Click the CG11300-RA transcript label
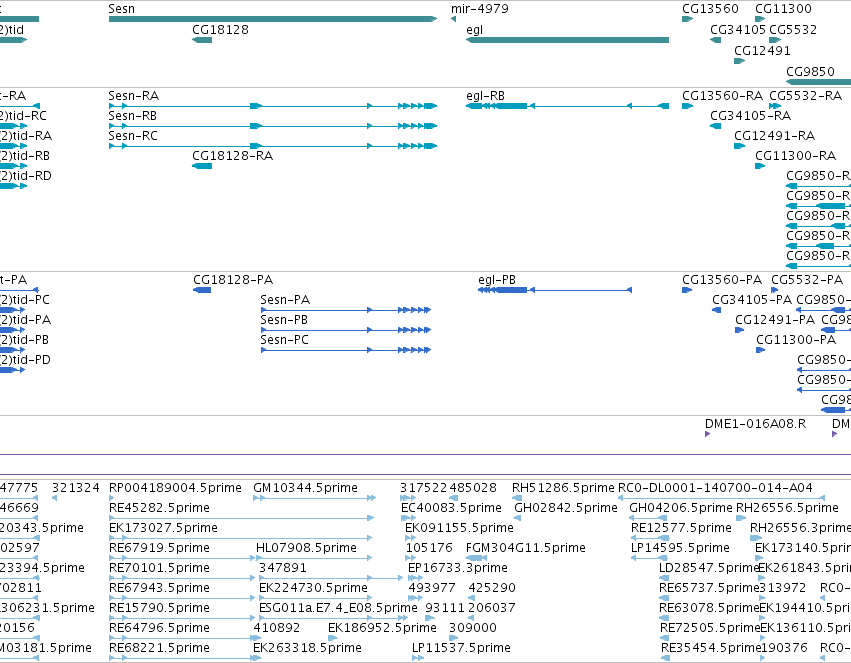Screen dimensions: 851x663 coord(796,156)
